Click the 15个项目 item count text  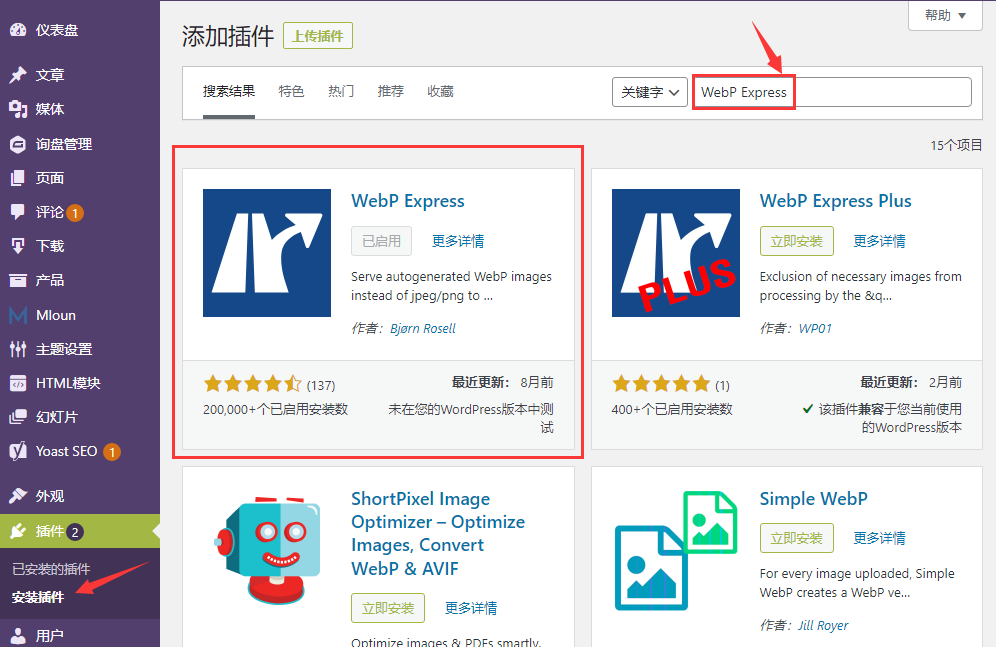pyautogui.click(x=956, y=145)
